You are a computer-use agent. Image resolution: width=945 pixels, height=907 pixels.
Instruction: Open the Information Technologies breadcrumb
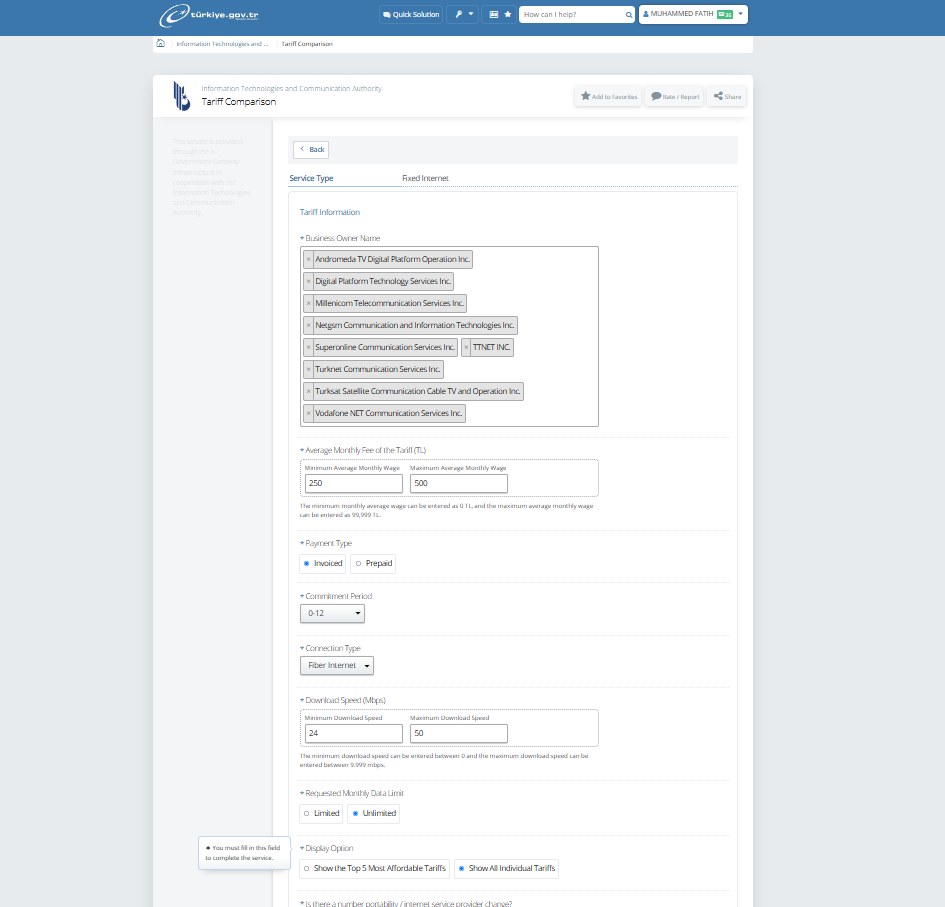[222, 44]
